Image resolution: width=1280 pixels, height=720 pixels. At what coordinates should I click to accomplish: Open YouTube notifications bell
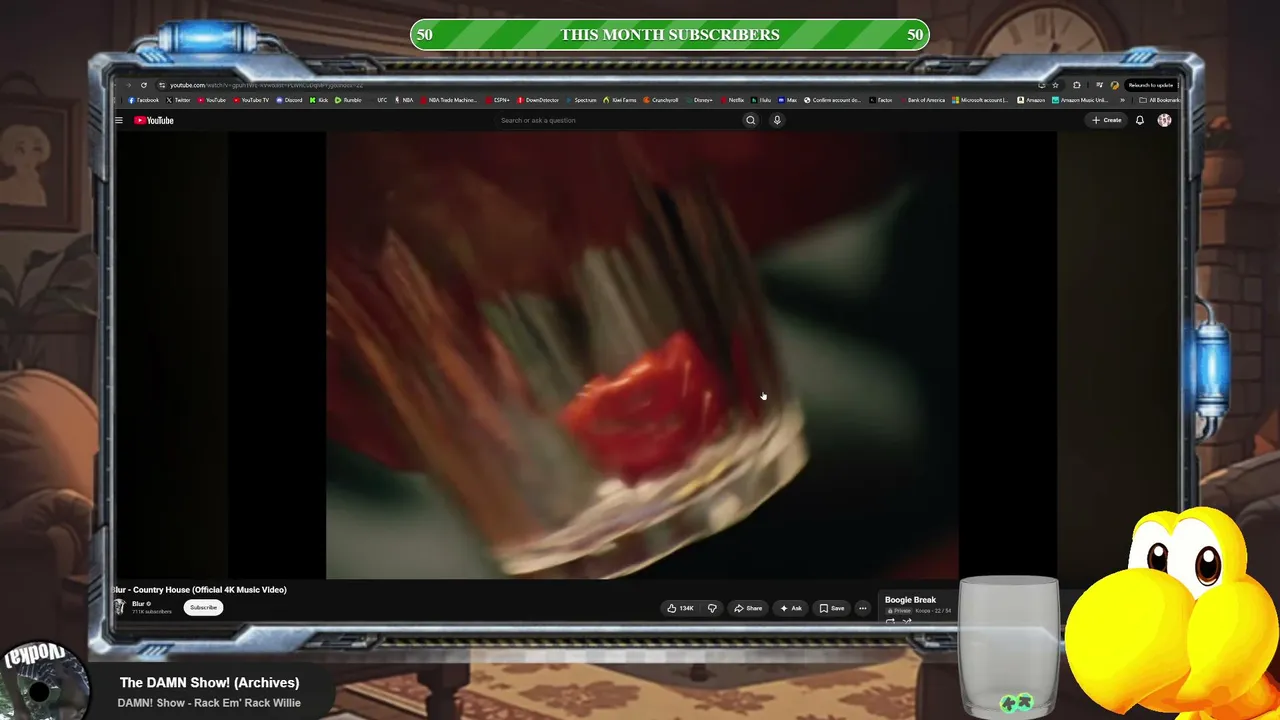click(1139, 120)
